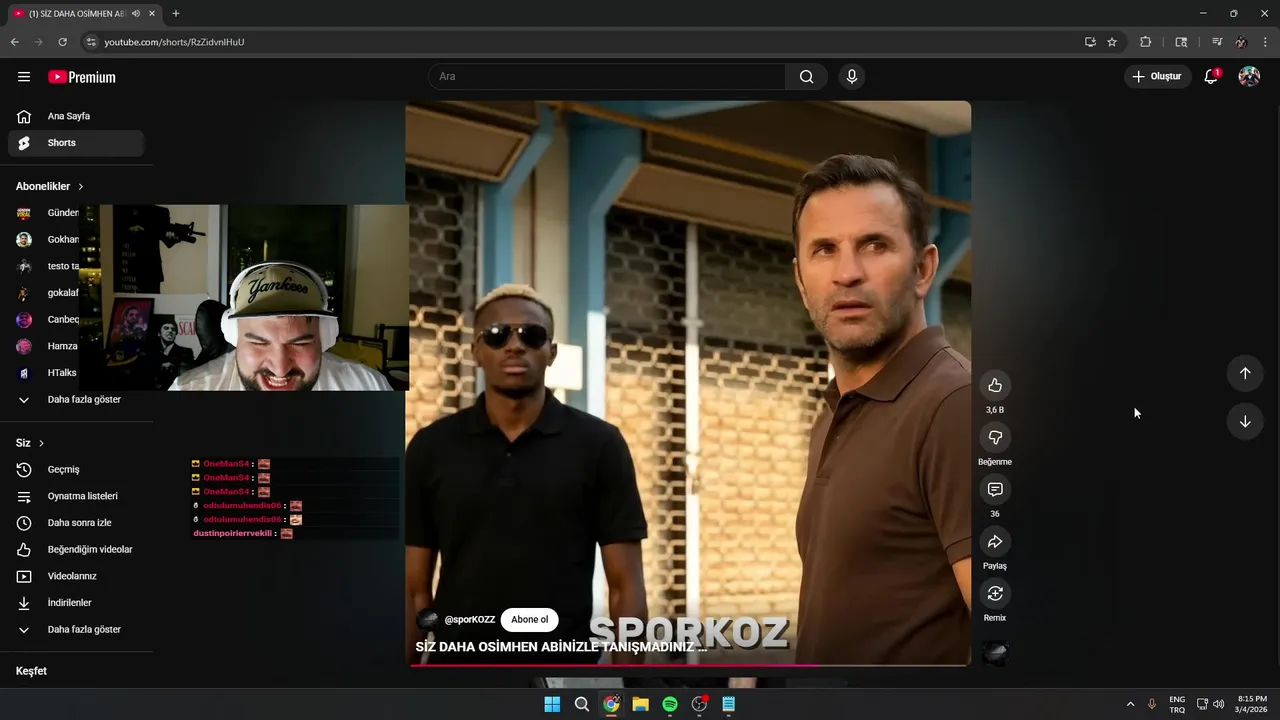Go to Ana Sayfa in sidebar
Image resolution: width=1280 pixels, height=720 pixels.
pyautogui.click(x=76, y=116)
